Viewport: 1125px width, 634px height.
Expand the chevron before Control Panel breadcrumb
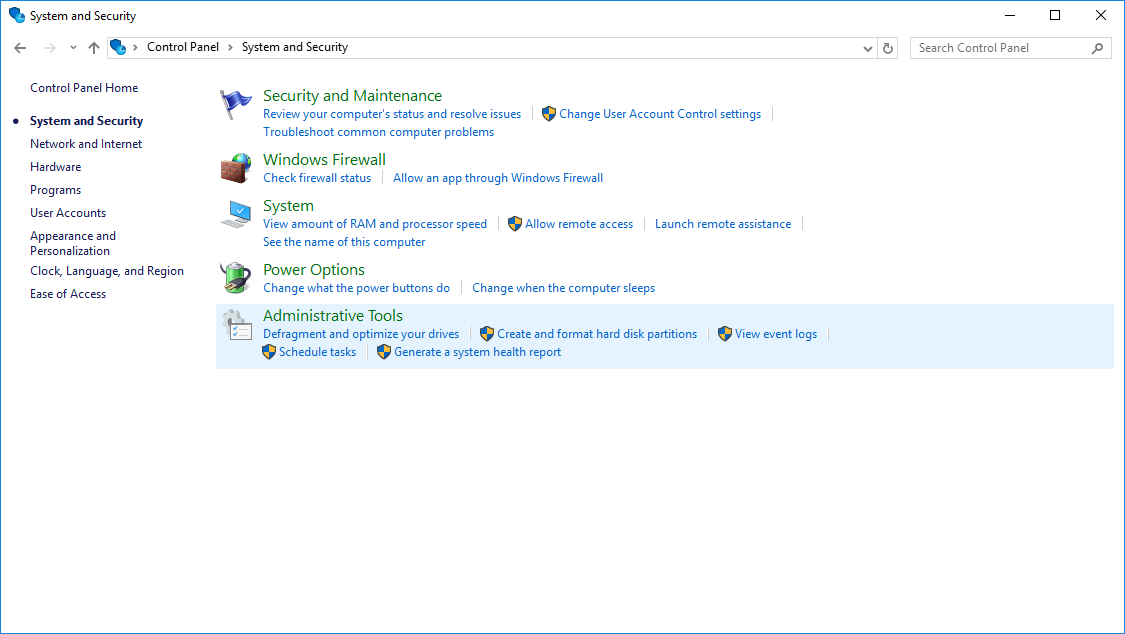(x=135, y=47)
